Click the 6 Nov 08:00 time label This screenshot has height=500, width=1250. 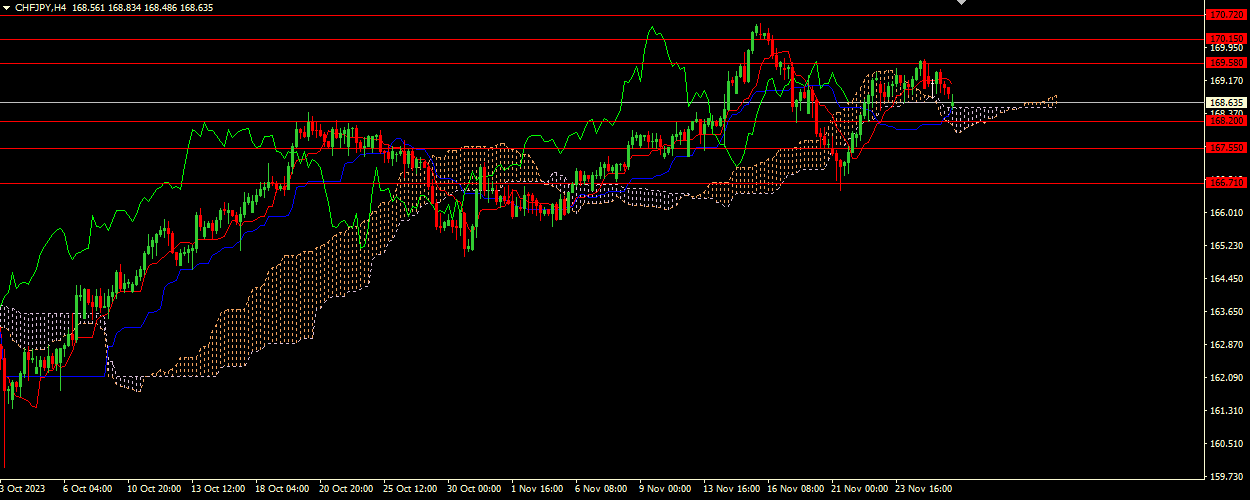(x=602, y=490)
